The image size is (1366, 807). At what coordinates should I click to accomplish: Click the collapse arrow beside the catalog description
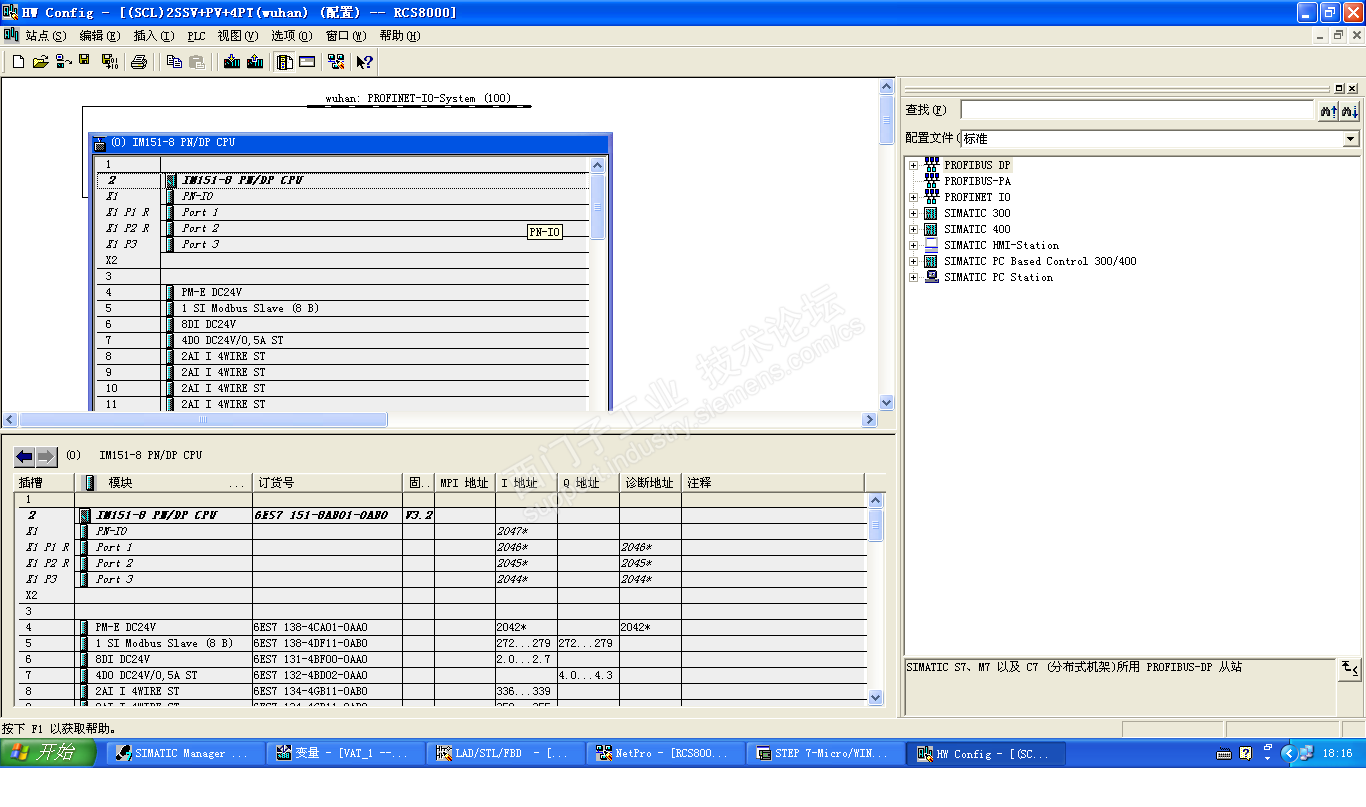click(1349, 669)
